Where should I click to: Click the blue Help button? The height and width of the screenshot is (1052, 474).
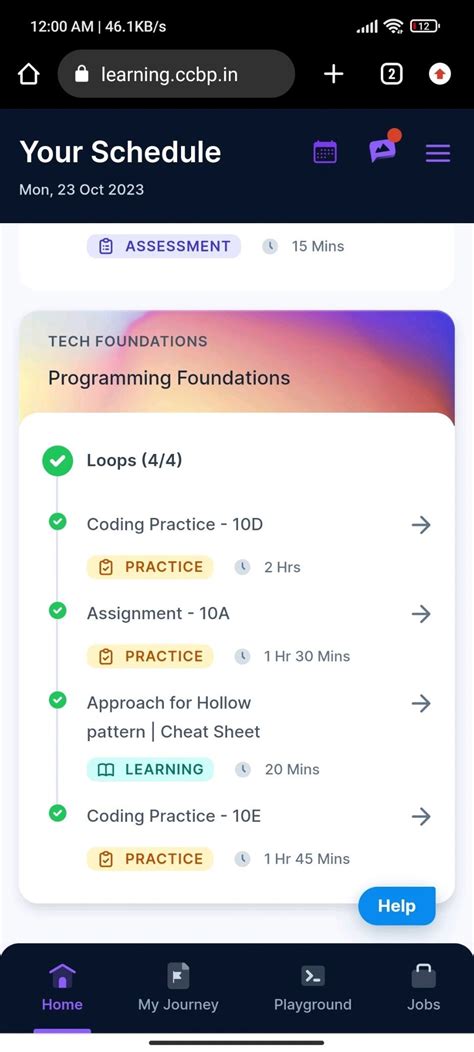(397, 906)
